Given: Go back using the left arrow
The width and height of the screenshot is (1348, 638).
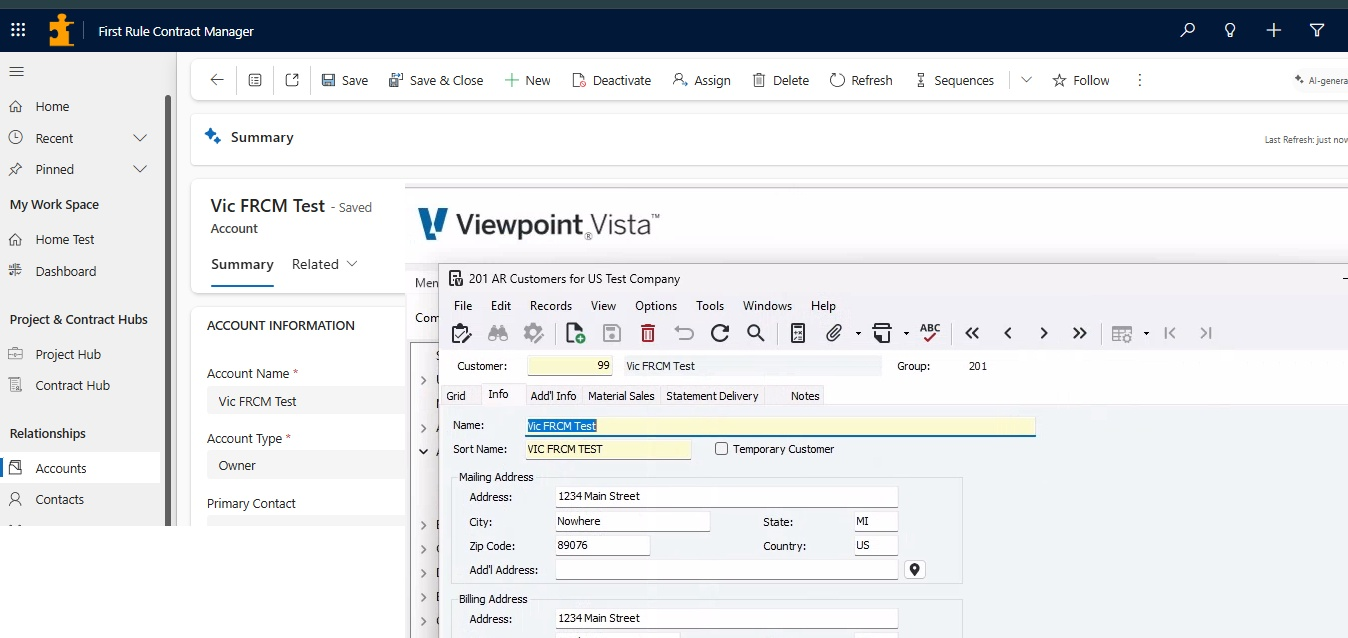Looking at the screenshot, I should (217, 80).
